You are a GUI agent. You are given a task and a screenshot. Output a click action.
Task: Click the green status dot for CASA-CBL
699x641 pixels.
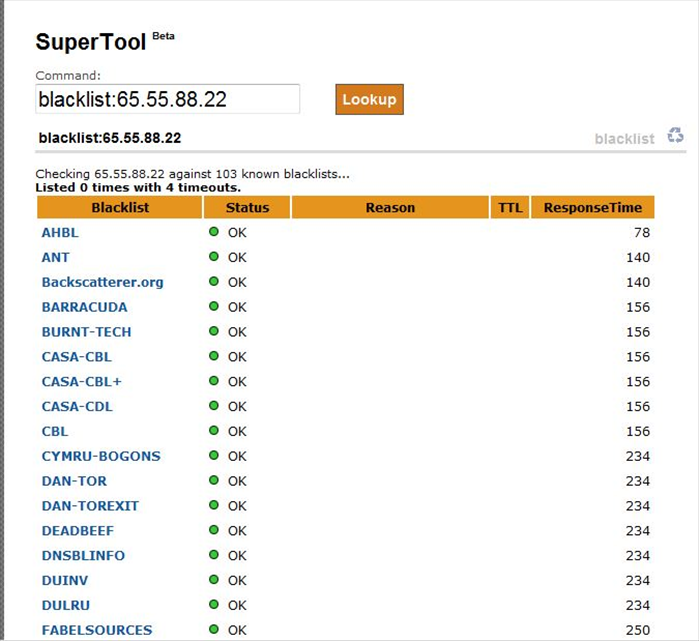(x=214, y=356)
